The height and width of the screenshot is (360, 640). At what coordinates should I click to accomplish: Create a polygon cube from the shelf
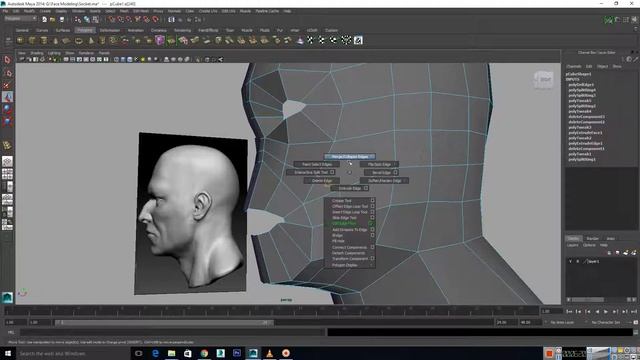pyautogui.click(x=32, y=40)
